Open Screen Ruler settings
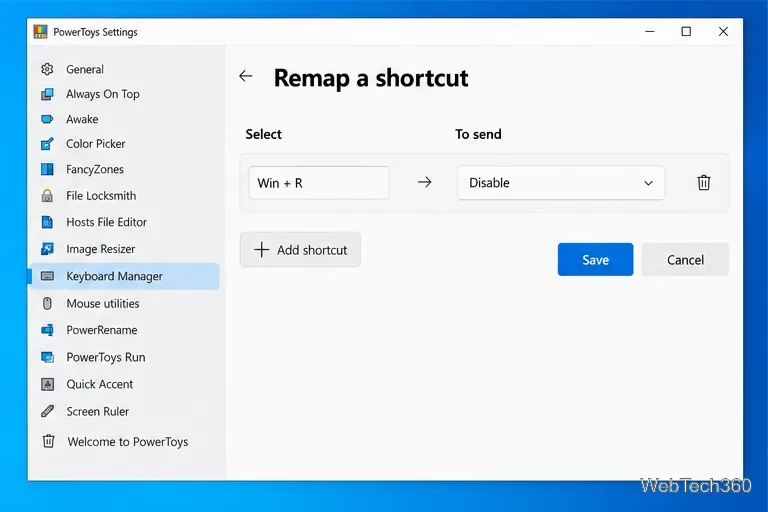The image size is (768, 512). click(x=125, y=412)
